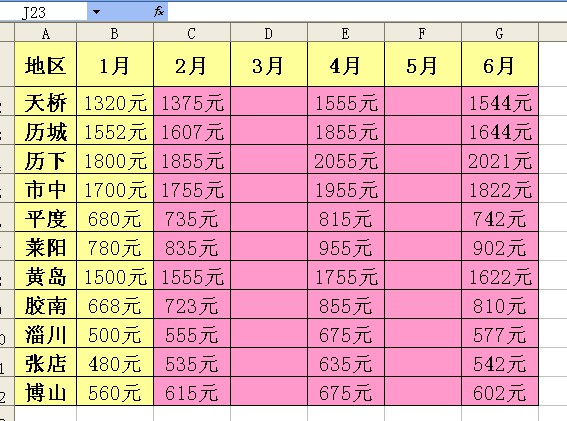Click into the formula bar input area
Image resolution: width=567 pixels, height=421 pixels.
(x=367, y=12)
